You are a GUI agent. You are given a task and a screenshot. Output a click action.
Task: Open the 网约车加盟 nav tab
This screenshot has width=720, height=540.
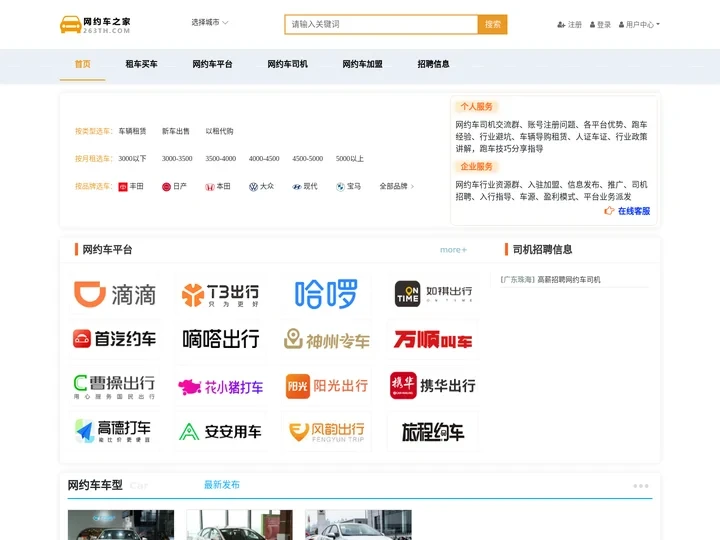coord(362,64)
